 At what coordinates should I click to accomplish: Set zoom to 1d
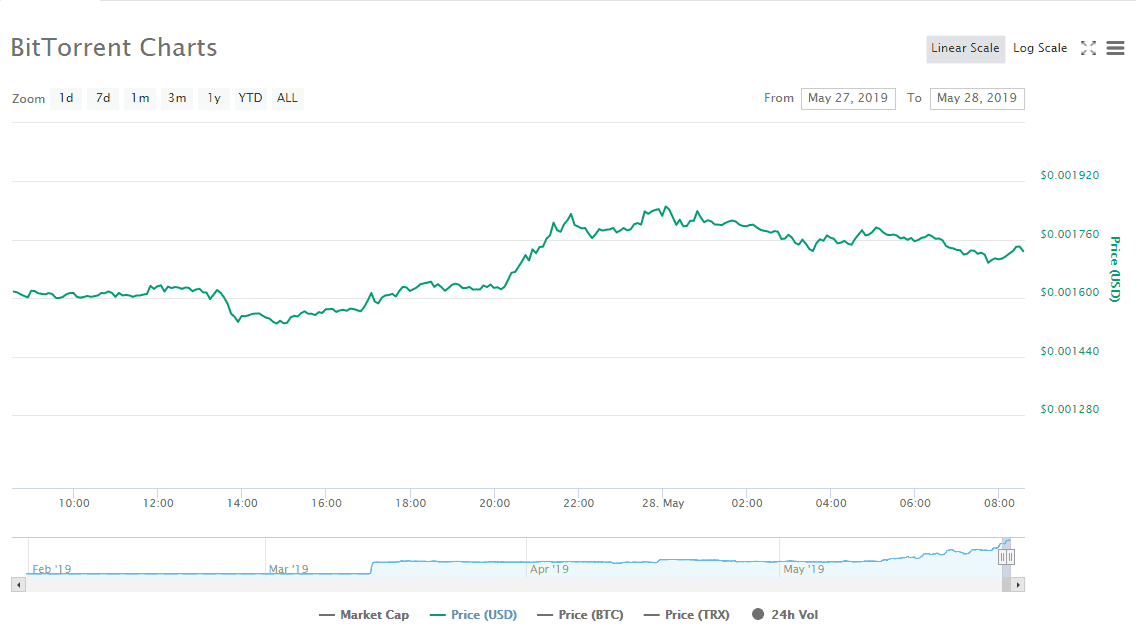click(x=66, y=98)
